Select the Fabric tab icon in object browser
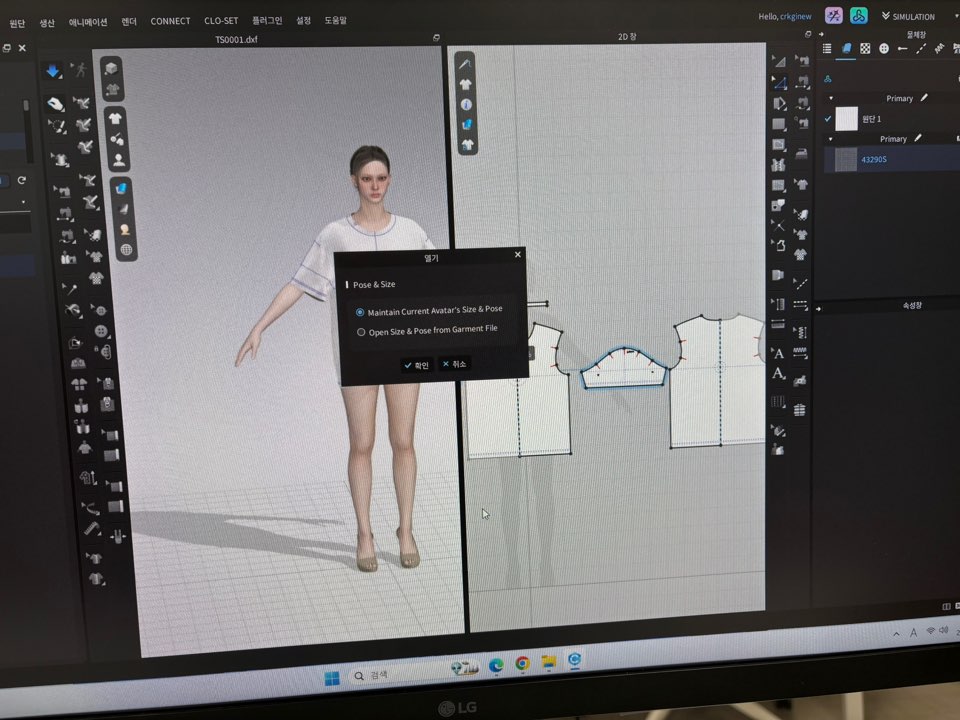960x720 pixels. pos(846,48)
